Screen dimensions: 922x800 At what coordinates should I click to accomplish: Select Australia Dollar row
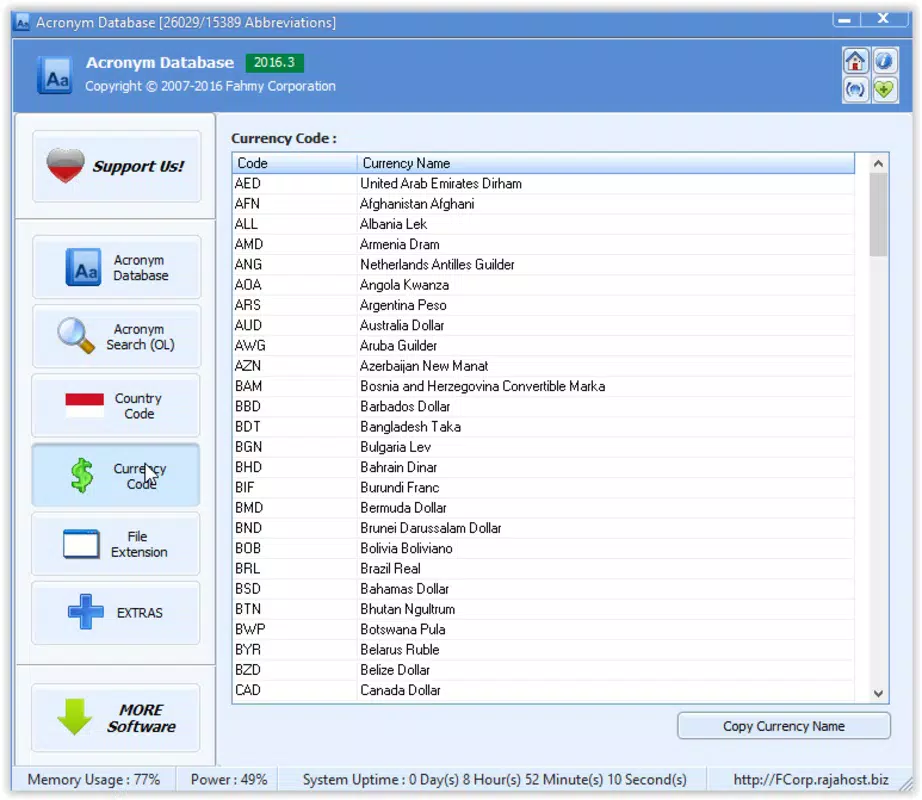click(x=543, y=325)
